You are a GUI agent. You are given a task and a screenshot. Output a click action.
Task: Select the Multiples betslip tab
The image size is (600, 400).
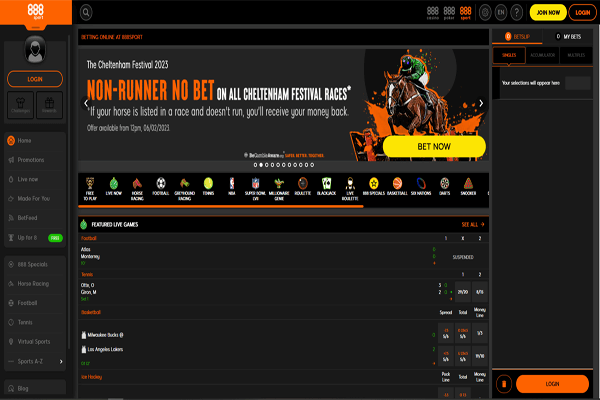click(576, 55)
